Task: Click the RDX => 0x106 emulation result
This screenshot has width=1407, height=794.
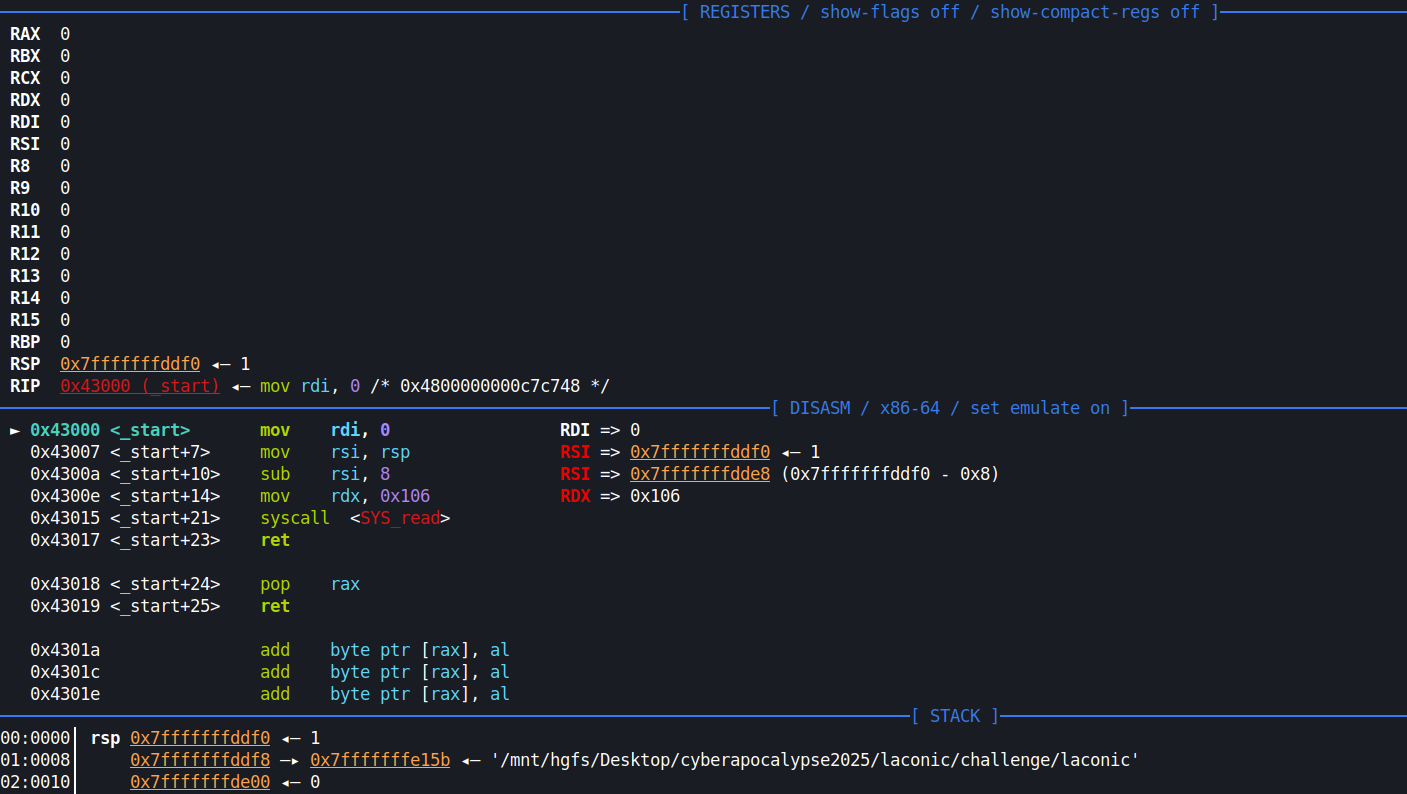Action: [620, 496]
